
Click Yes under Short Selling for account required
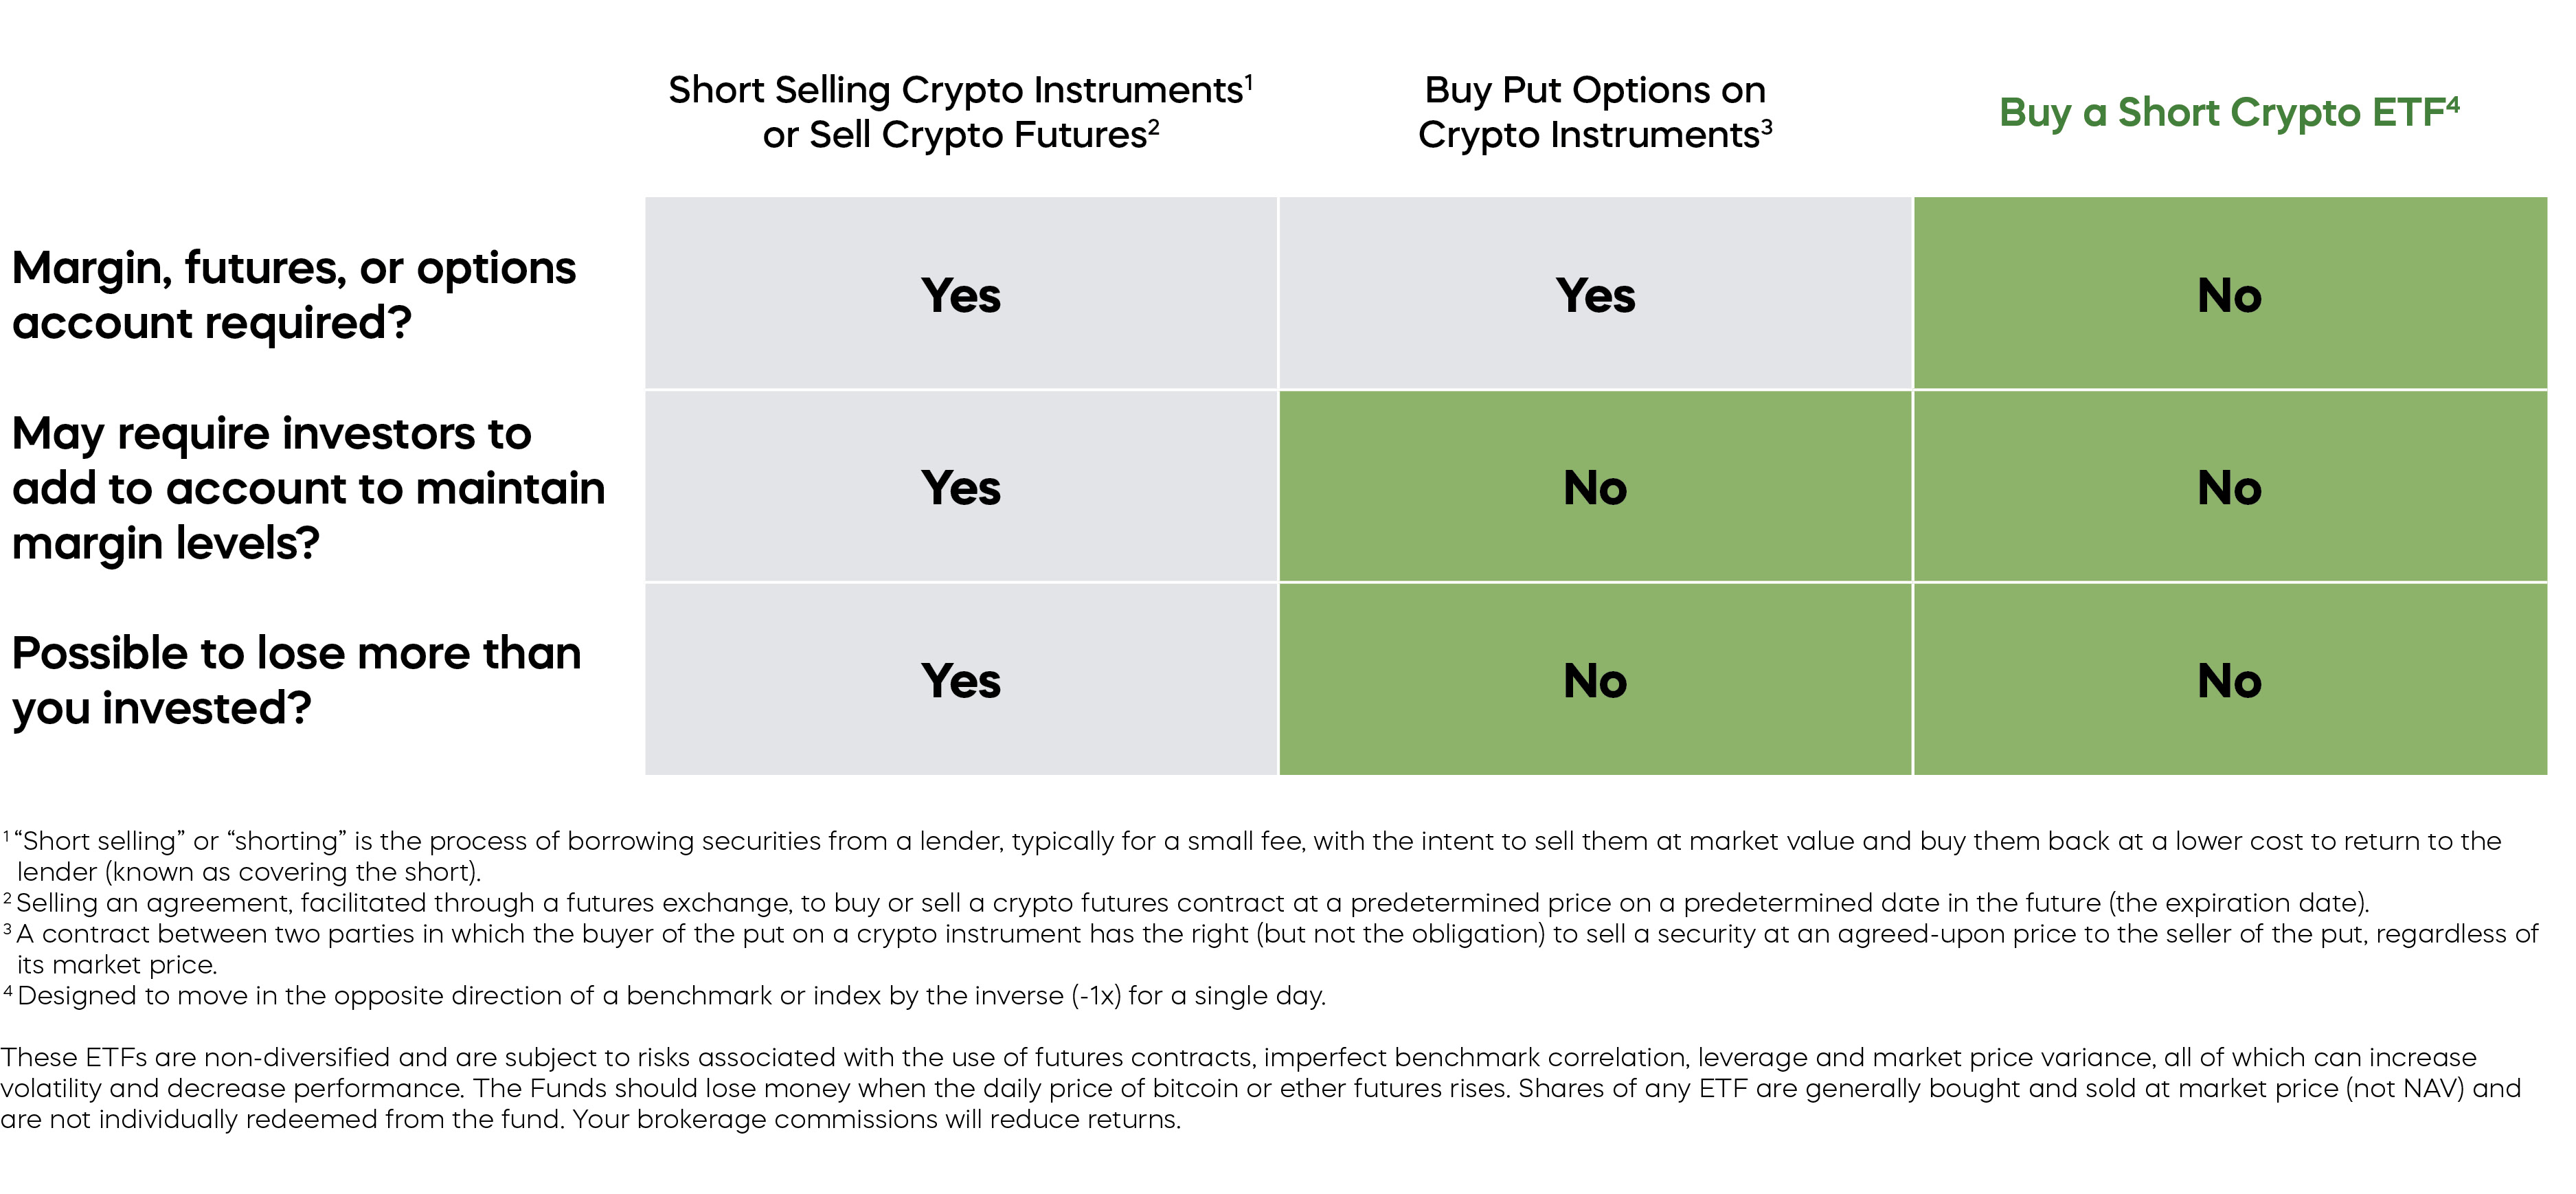(x=960, y=295)
